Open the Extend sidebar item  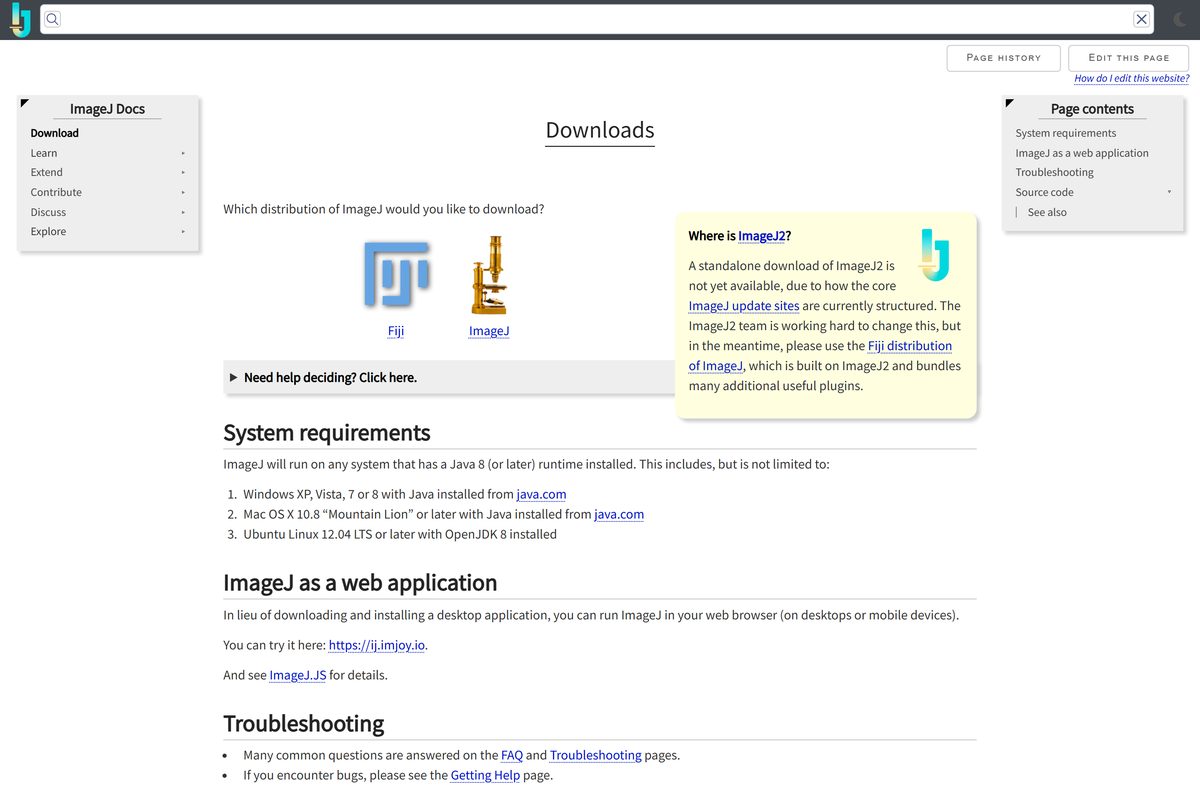[46, 172]
